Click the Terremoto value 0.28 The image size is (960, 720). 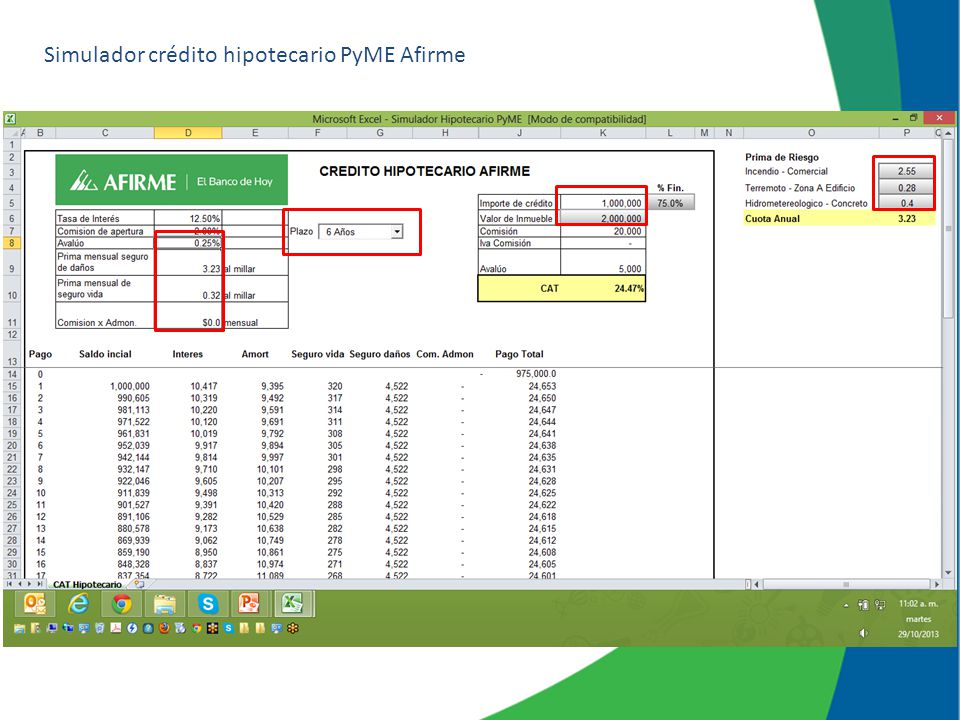coord(907,188)
